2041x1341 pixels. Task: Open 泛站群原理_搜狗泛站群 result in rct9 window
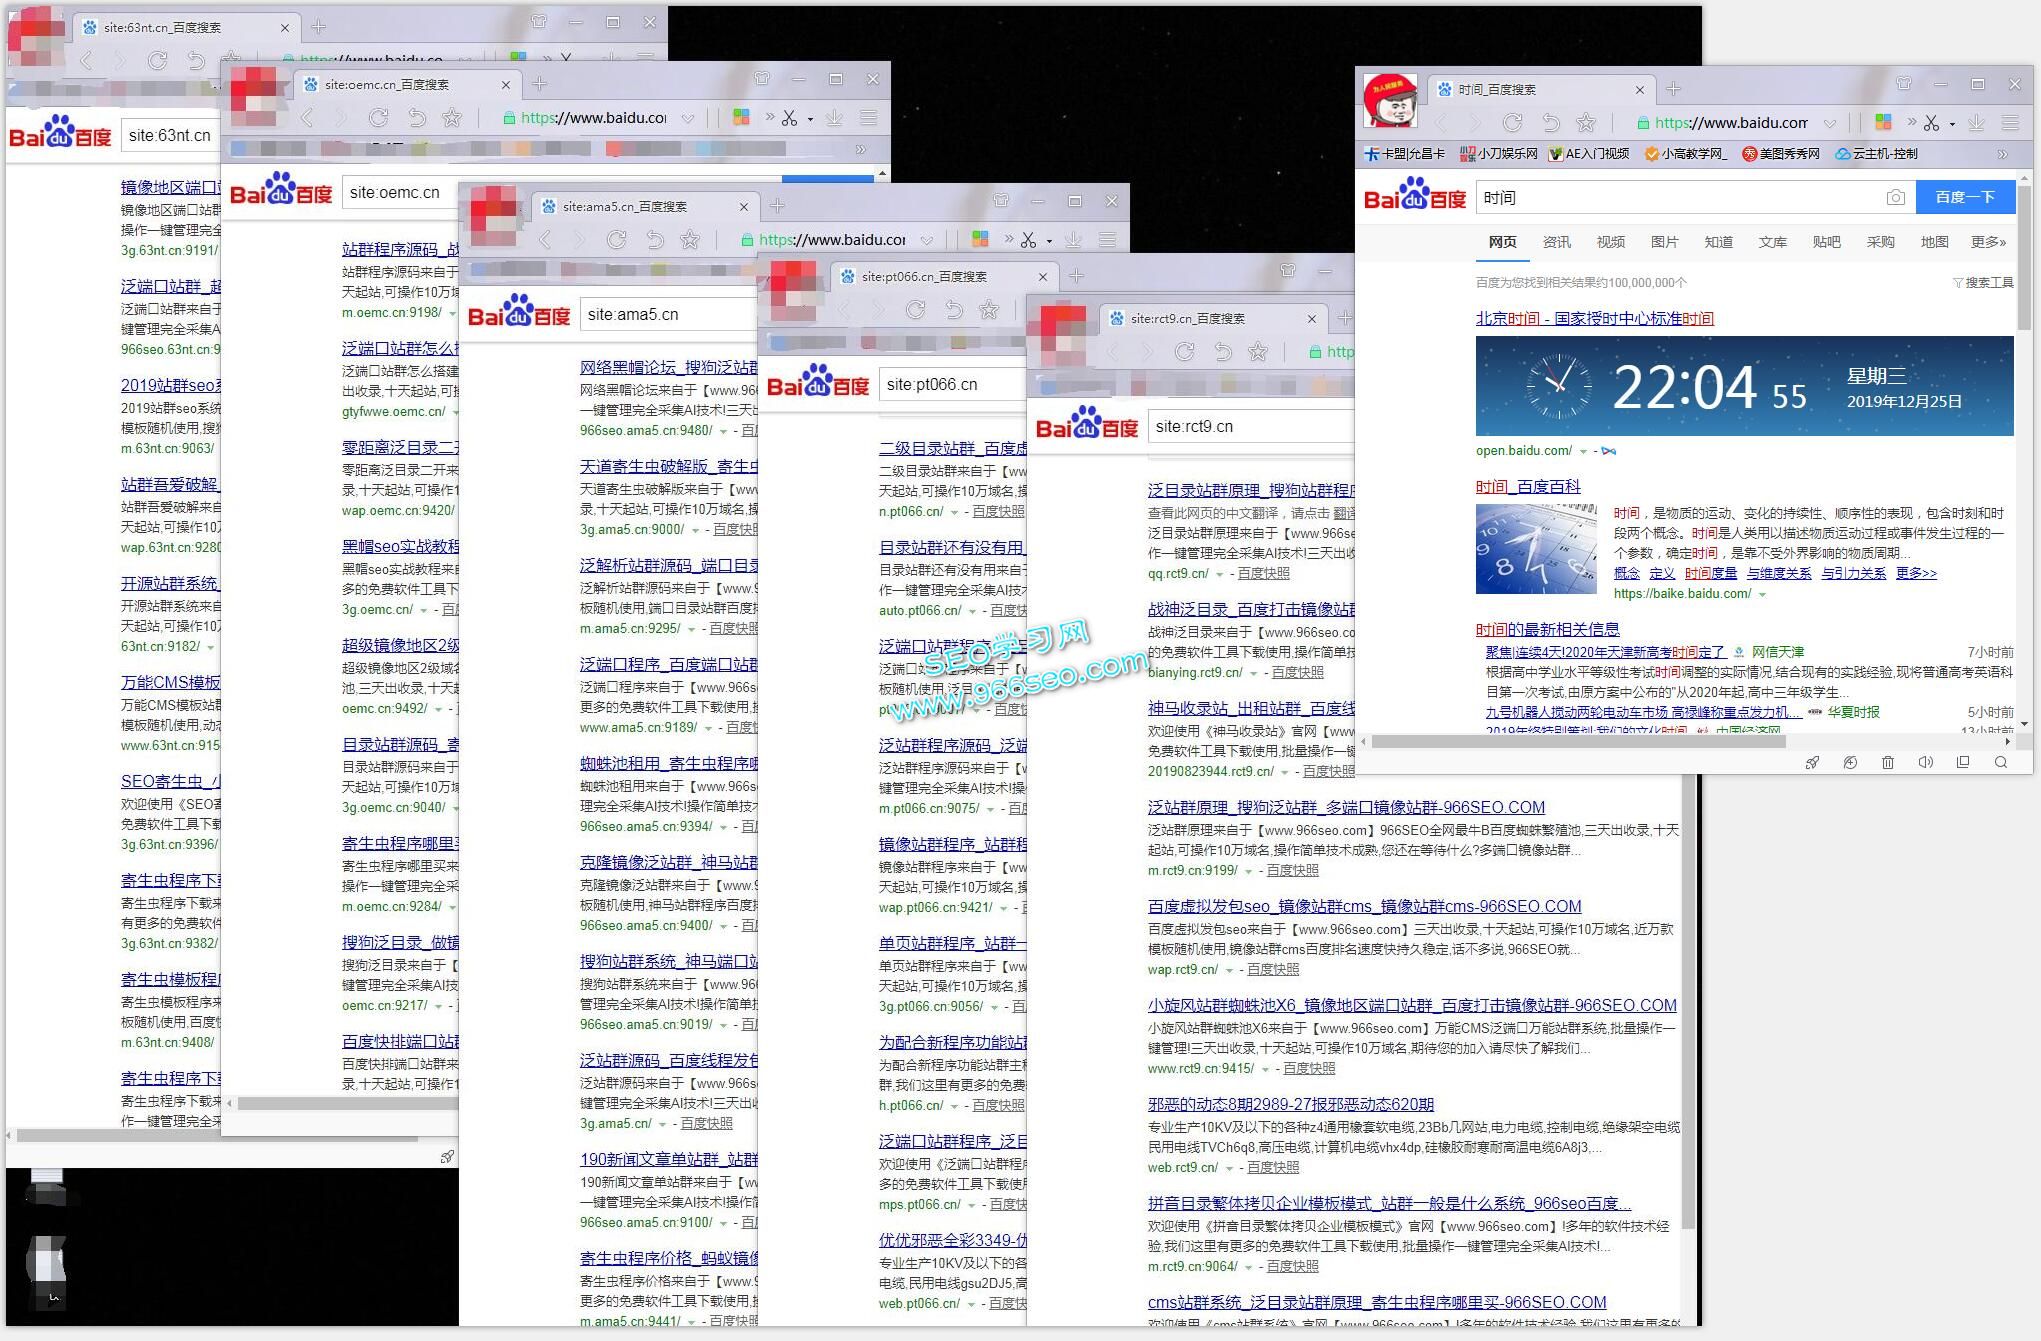tap(1346, 807)
